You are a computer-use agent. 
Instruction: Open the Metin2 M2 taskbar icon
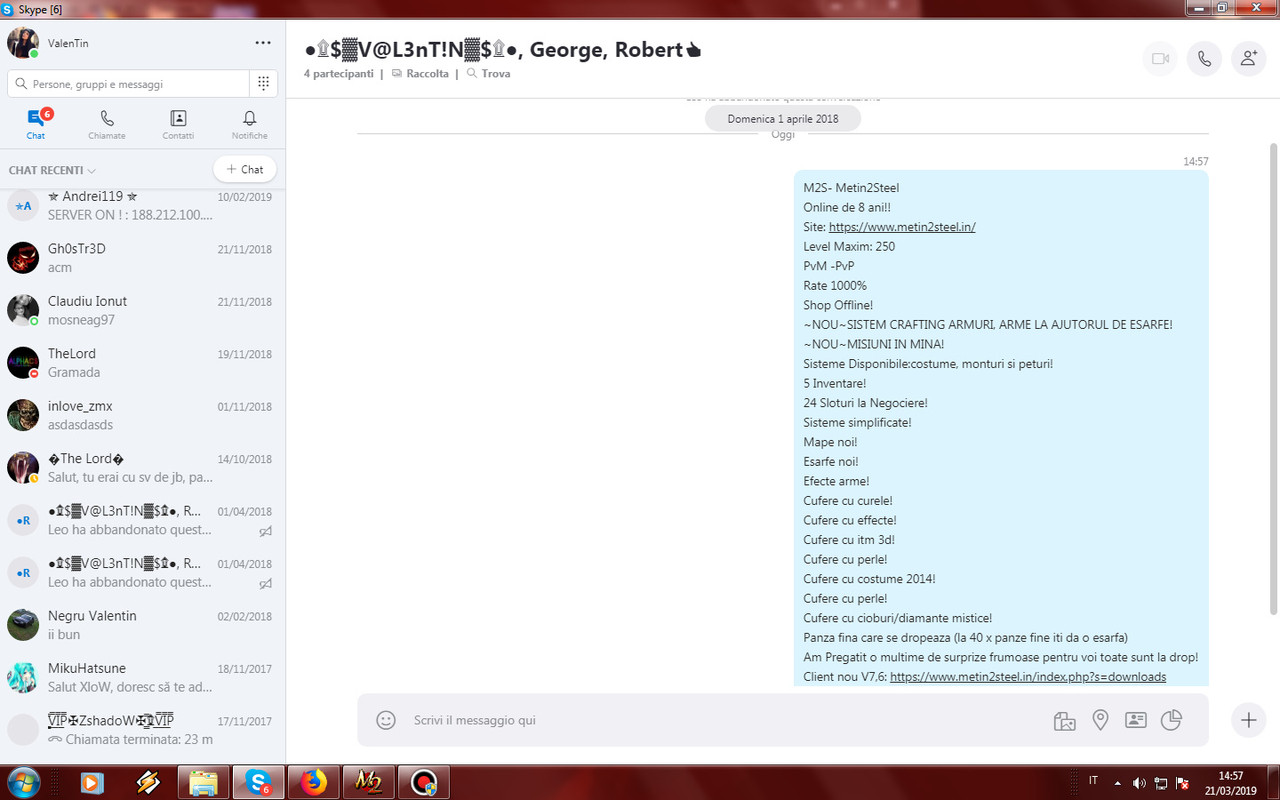point(369,782)
